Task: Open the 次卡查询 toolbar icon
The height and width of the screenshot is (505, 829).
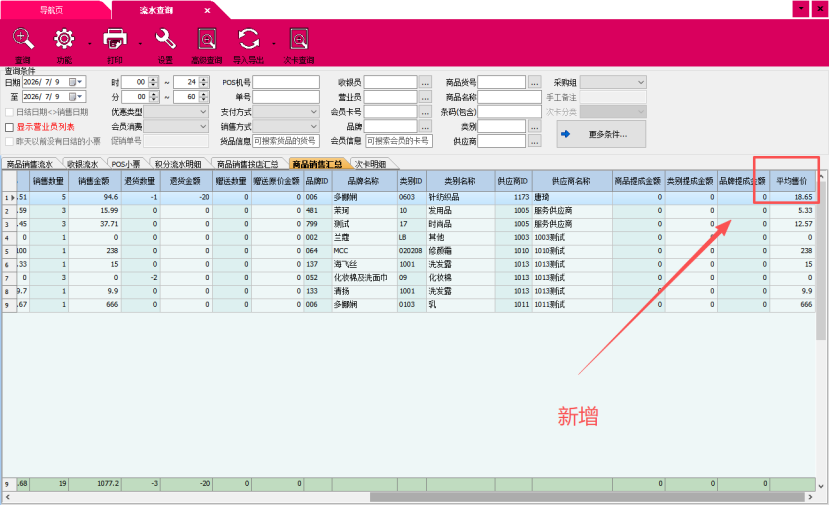Action: [x=299, y=39]
